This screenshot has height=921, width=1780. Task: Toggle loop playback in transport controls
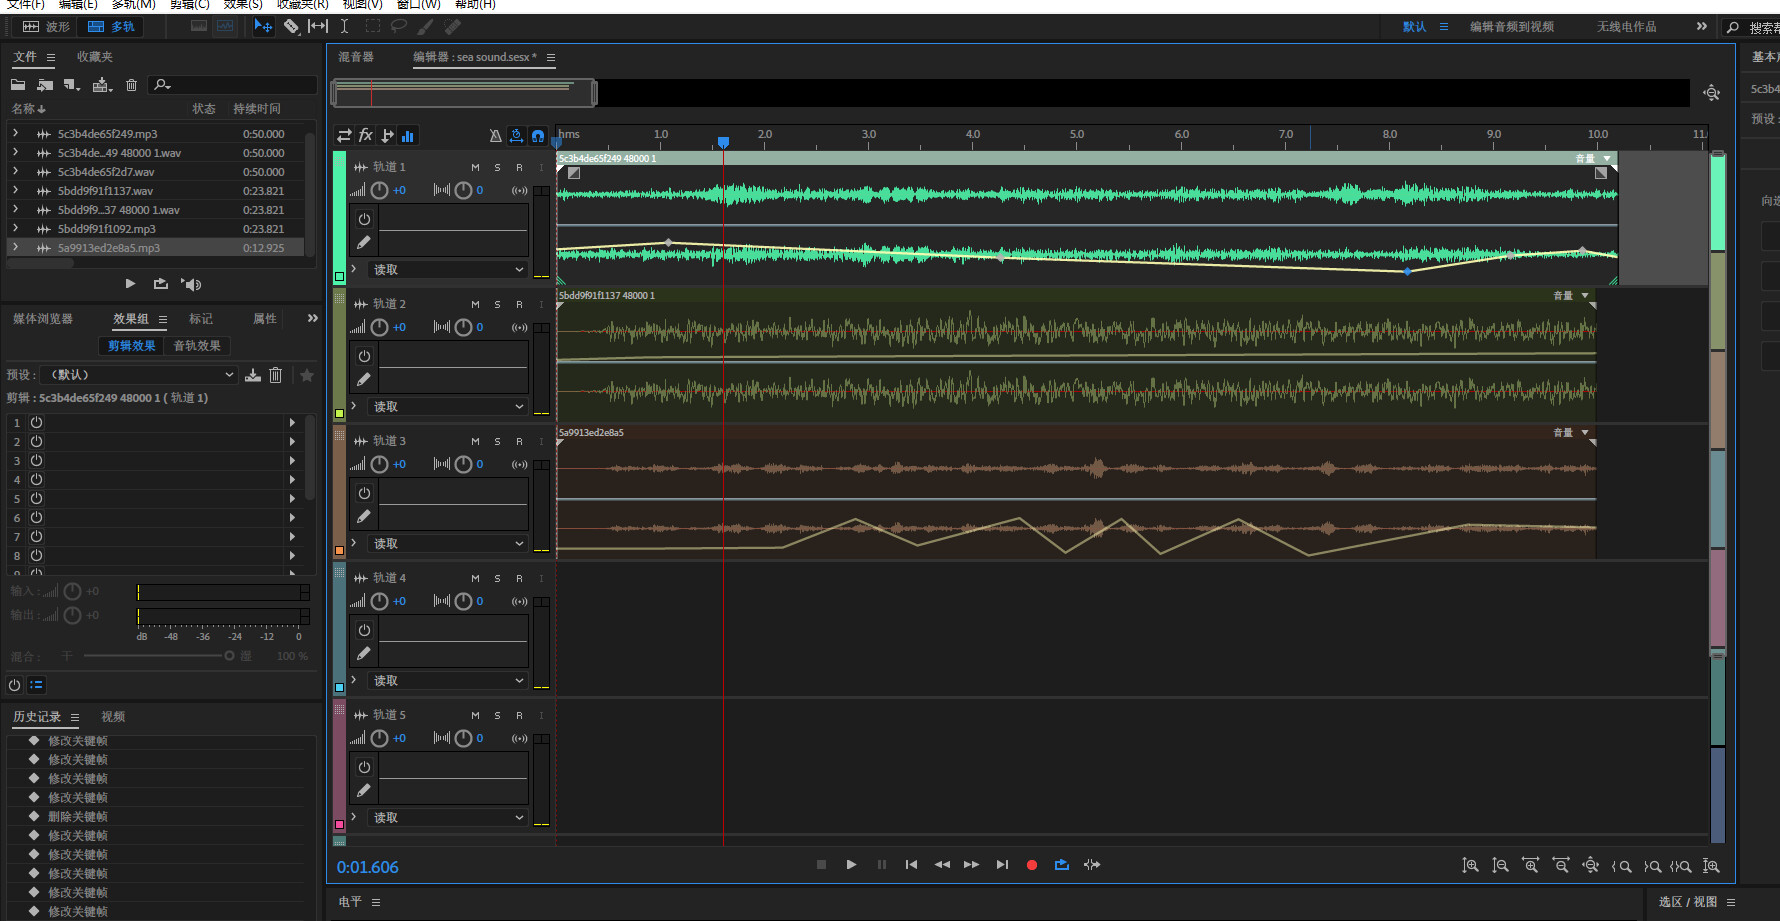point(1061,865)
